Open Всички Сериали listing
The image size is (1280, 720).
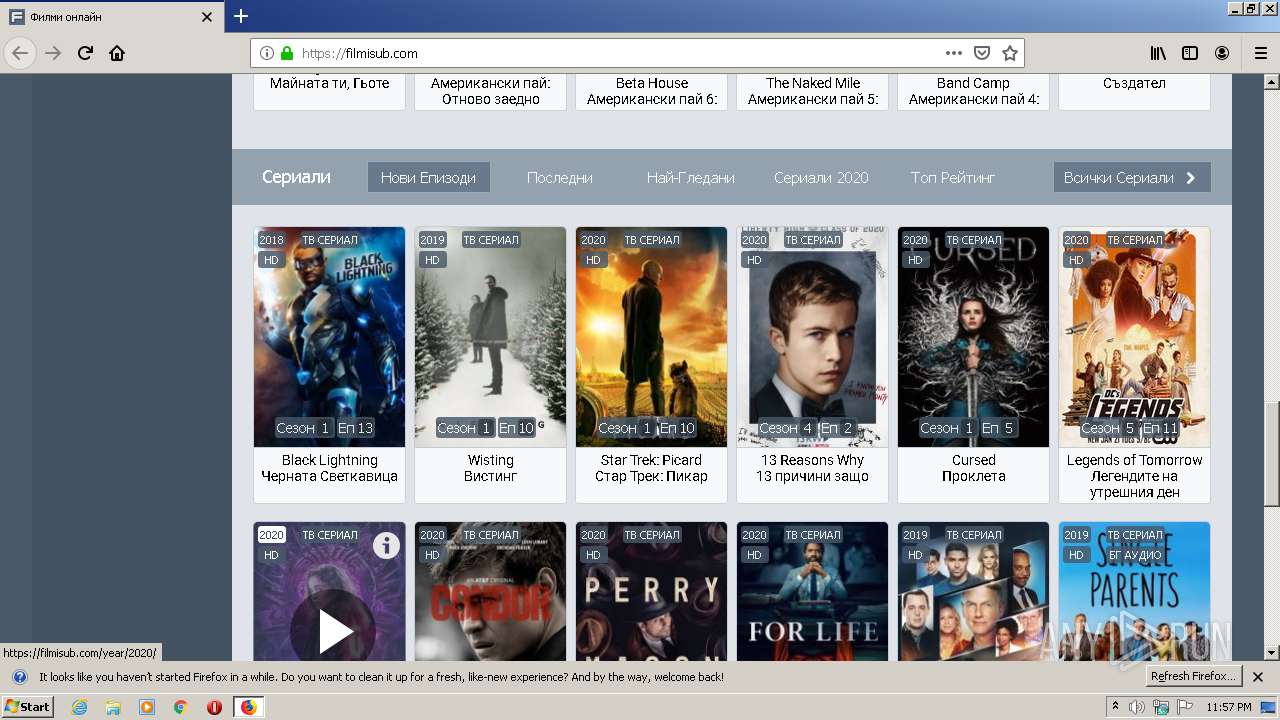click(x=1132, y=177)
